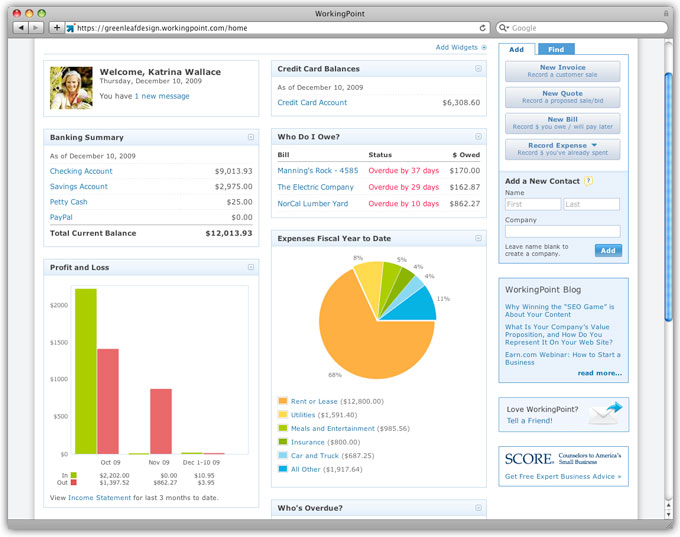
Task: Click the Tell a Friend link
Action: tap(529, 420)
